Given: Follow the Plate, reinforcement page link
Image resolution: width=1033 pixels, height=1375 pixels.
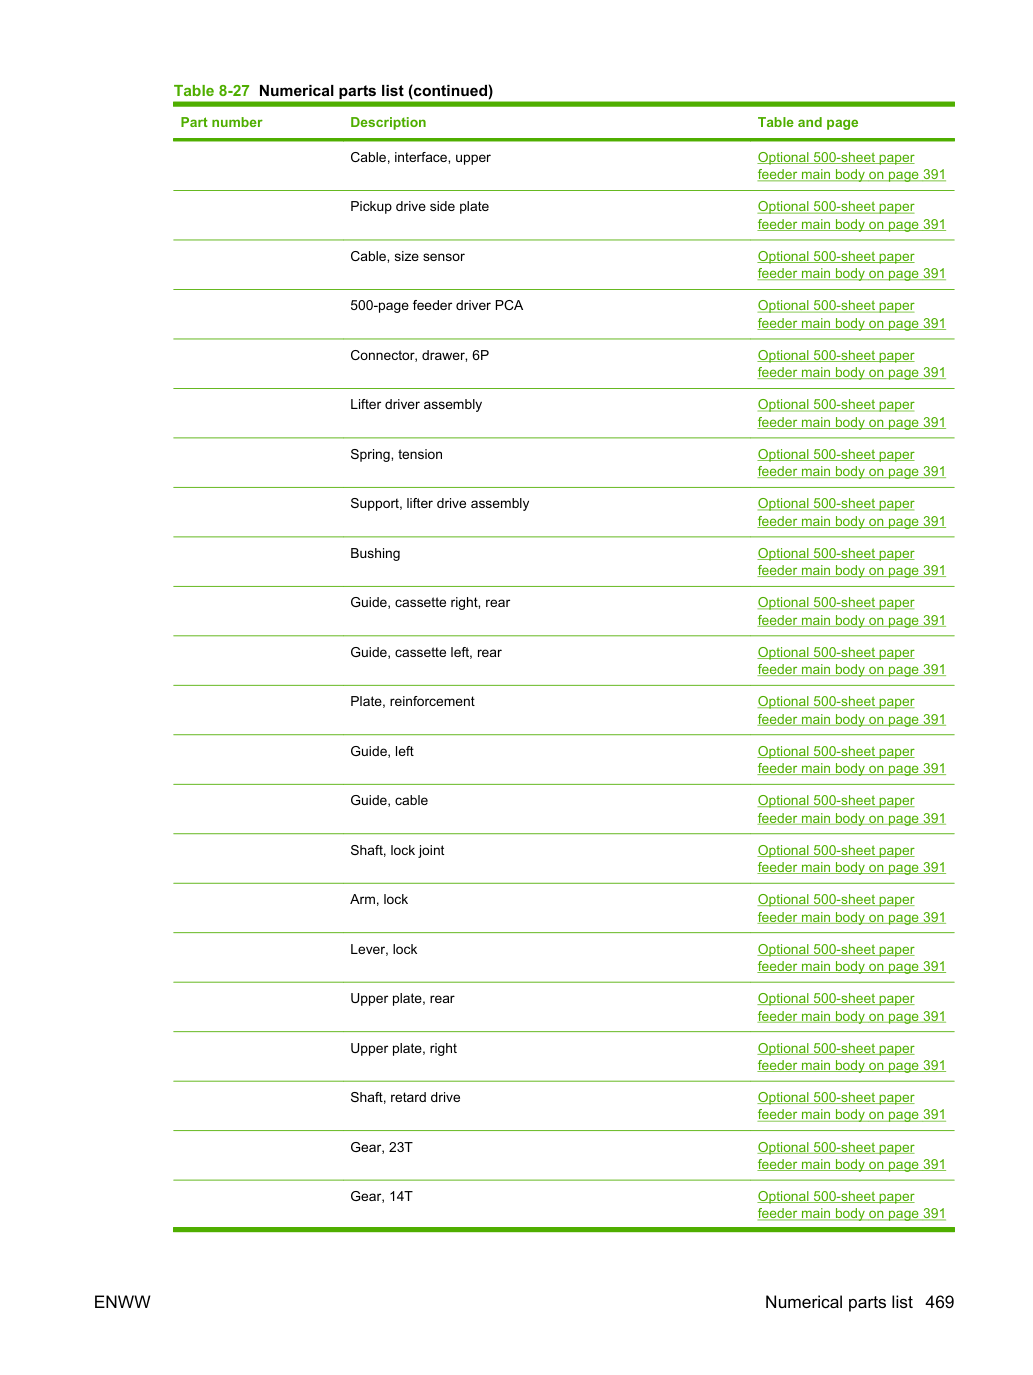Looking at the screenshot, I should click(x=851, y=710).
